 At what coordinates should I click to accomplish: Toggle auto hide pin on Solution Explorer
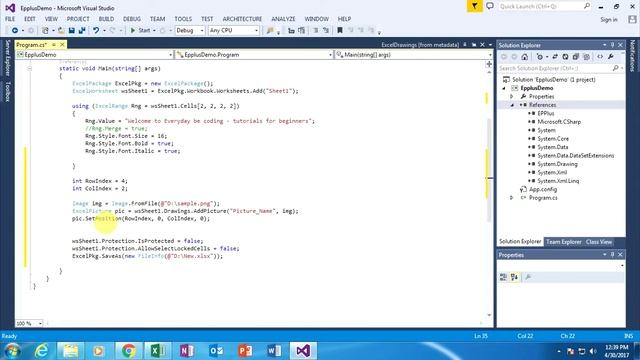click(612, 45)
